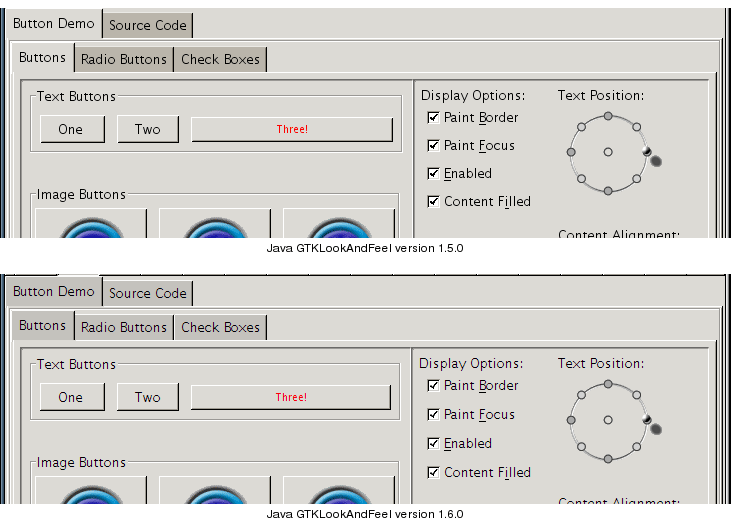Choose top-left text position radio in 1.6.0 panel
Image resolution: width=731 pixels, height=532 pixels.
581,395
